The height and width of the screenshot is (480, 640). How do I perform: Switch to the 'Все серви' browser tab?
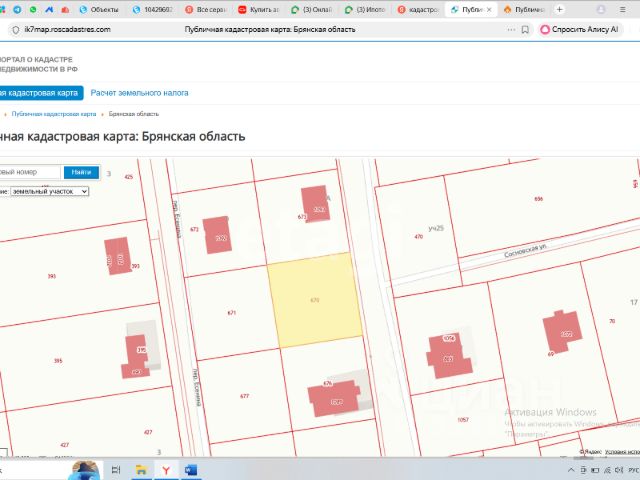pyautogui.click(x=205, y=9)
